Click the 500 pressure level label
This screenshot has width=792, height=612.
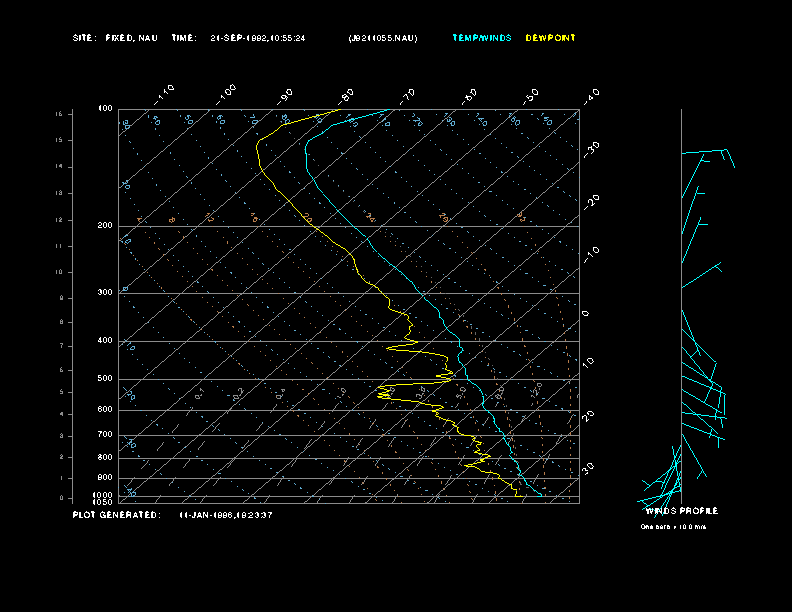click(105, 378)
